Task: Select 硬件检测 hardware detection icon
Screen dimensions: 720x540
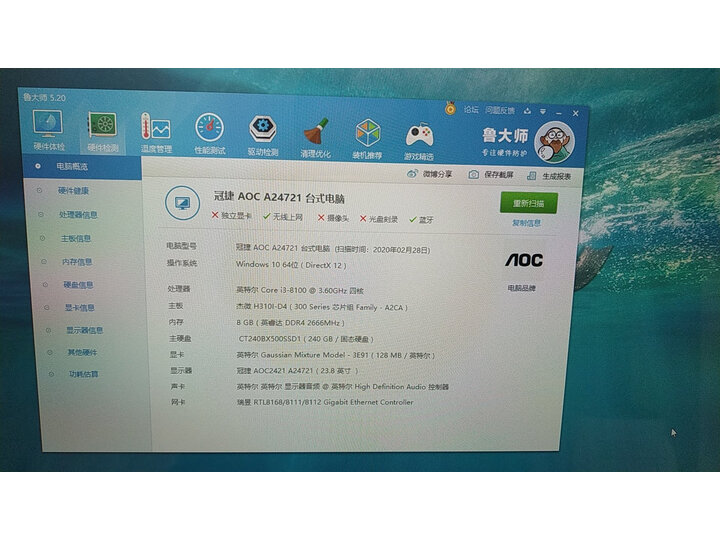Action: (x=103, y=132)
